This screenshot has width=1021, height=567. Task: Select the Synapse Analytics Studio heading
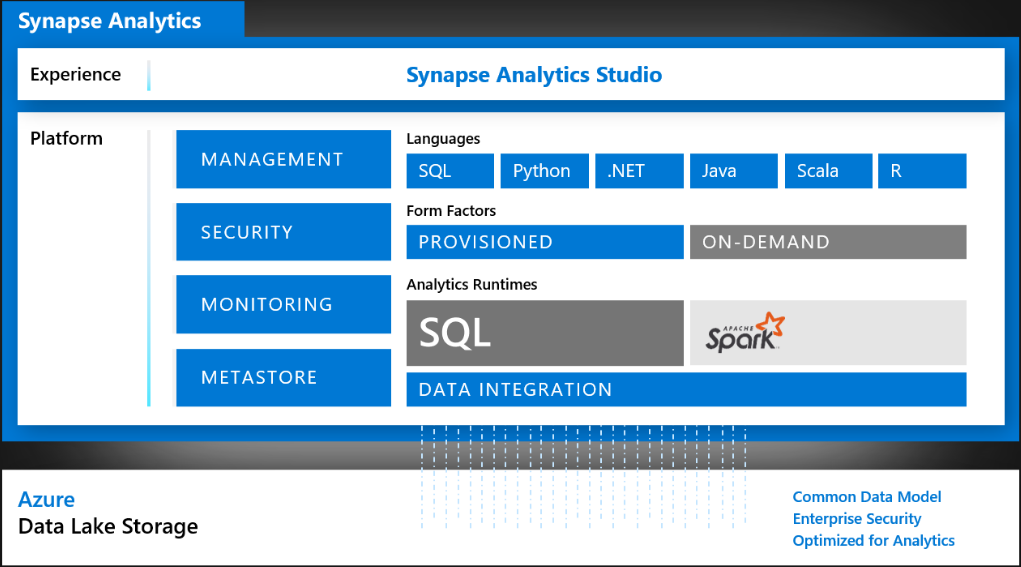(534, 75)
